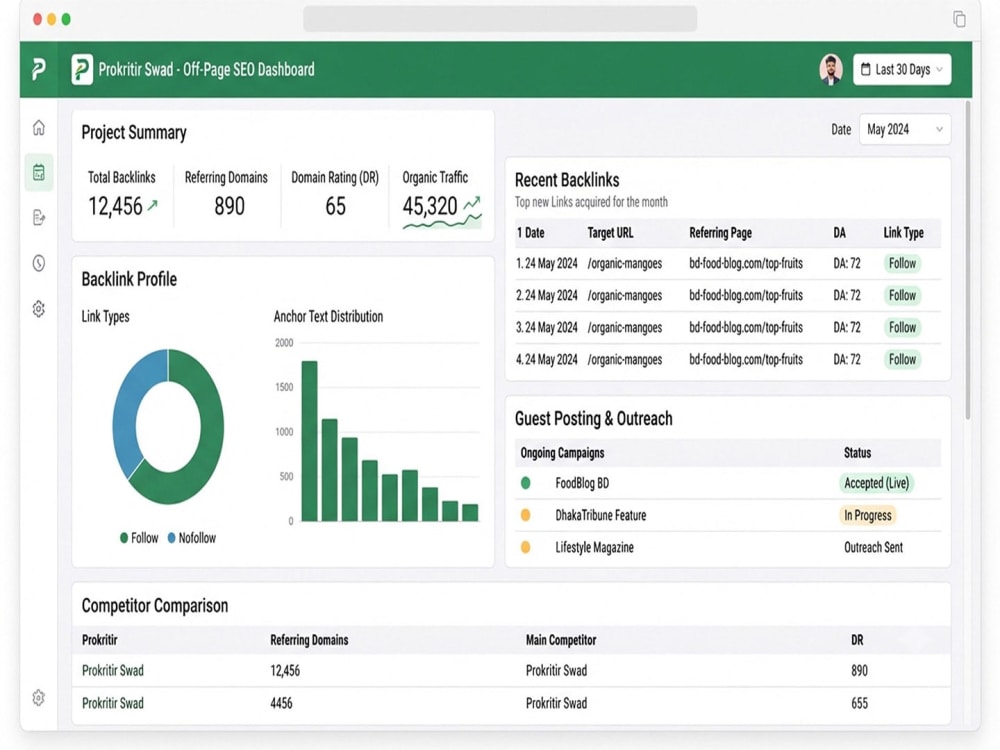Click the Main Competitor column header
This screenshot has width=1000, height=750.
pyautogui.click(x=561, y=640)
